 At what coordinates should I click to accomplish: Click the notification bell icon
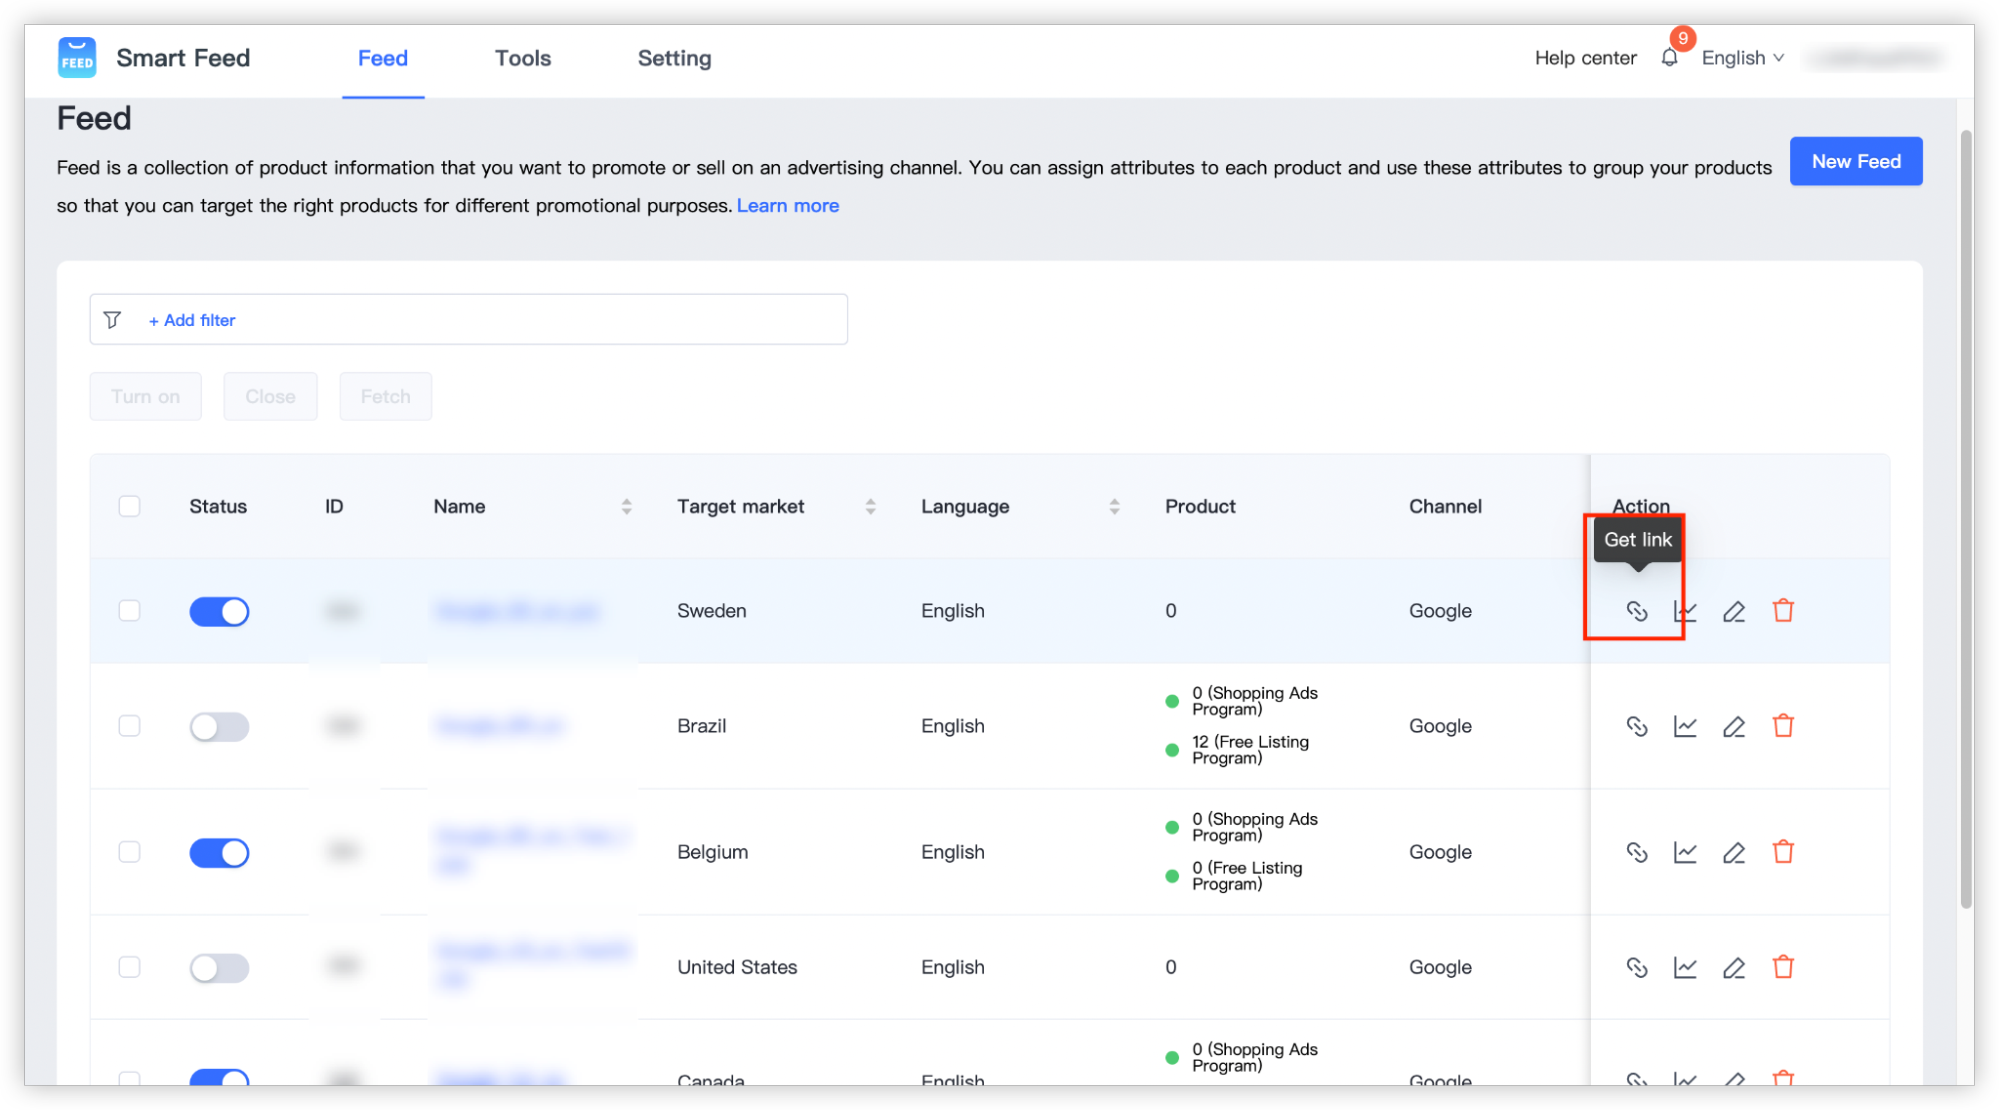pyautogui.click(x=1669, y=58)
